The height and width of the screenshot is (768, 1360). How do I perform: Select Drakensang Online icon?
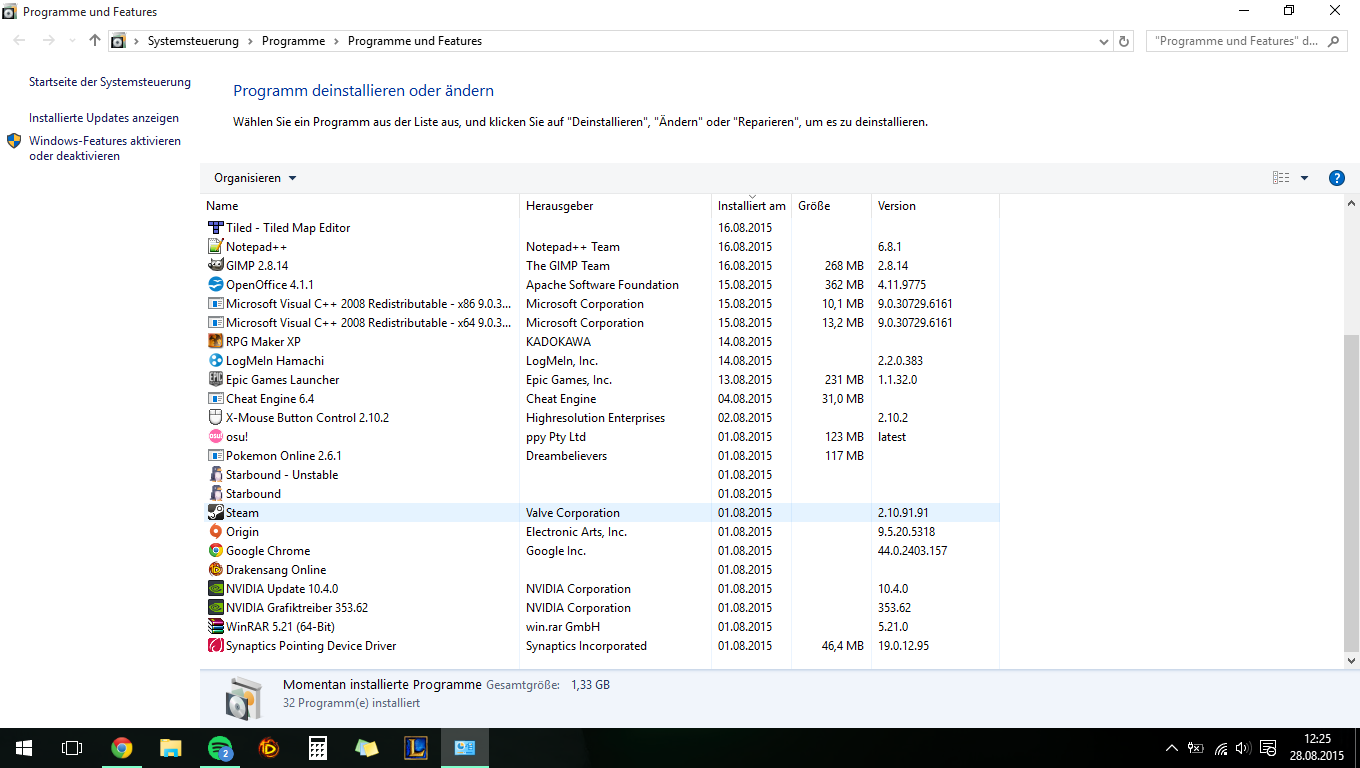click(215, 570)
